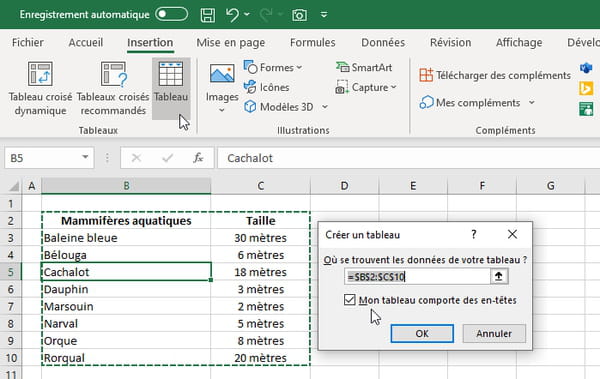Expand the Images dropdown chevron
Screen dimensions: 600x379
pyautogui.click(x=222, y=110)
